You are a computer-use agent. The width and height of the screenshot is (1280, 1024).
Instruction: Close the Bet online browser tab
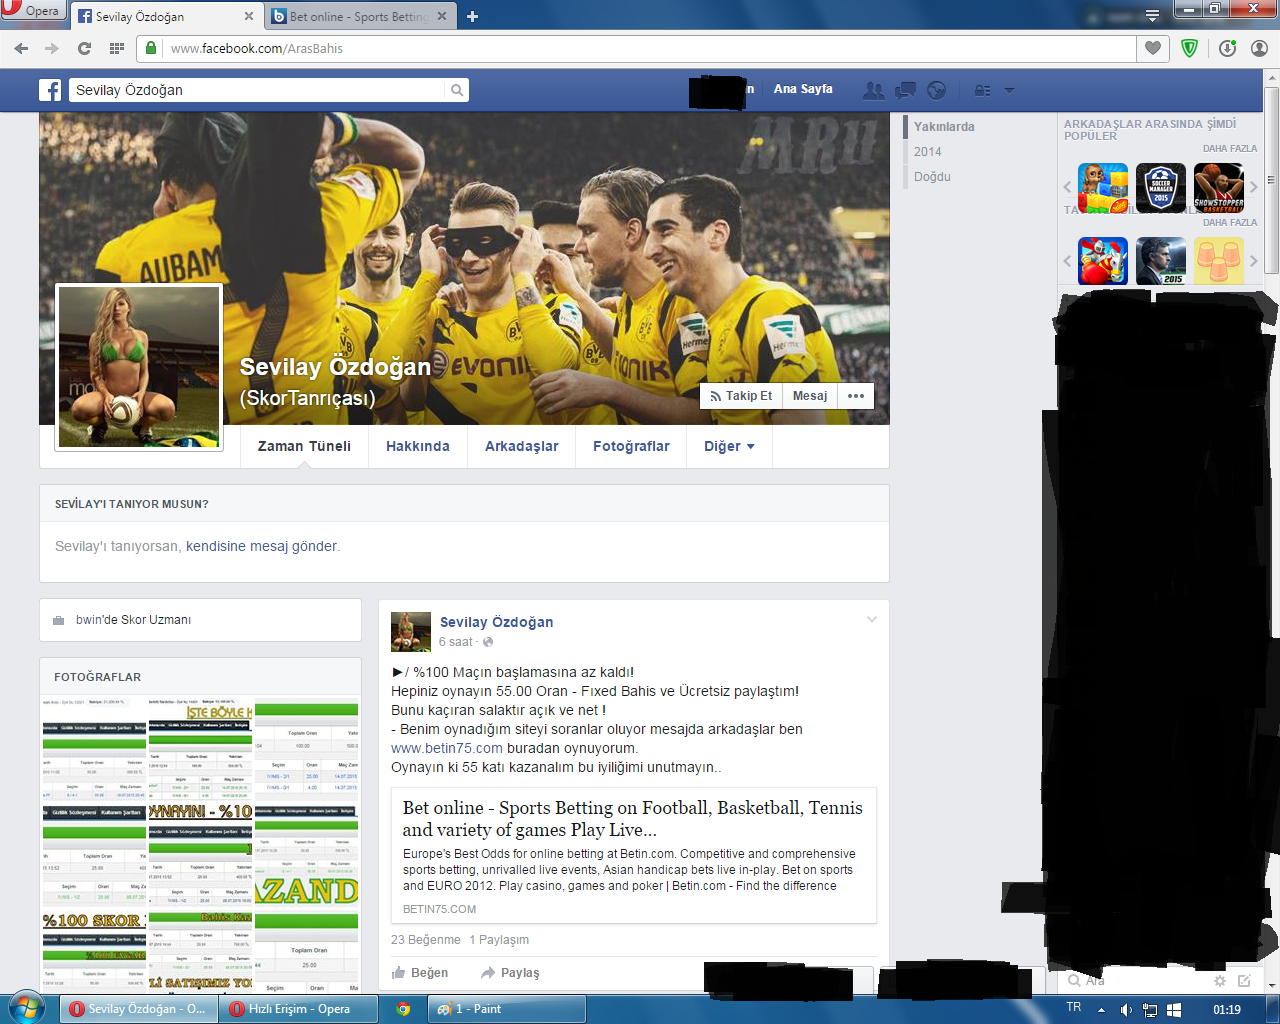pos(442,16)
